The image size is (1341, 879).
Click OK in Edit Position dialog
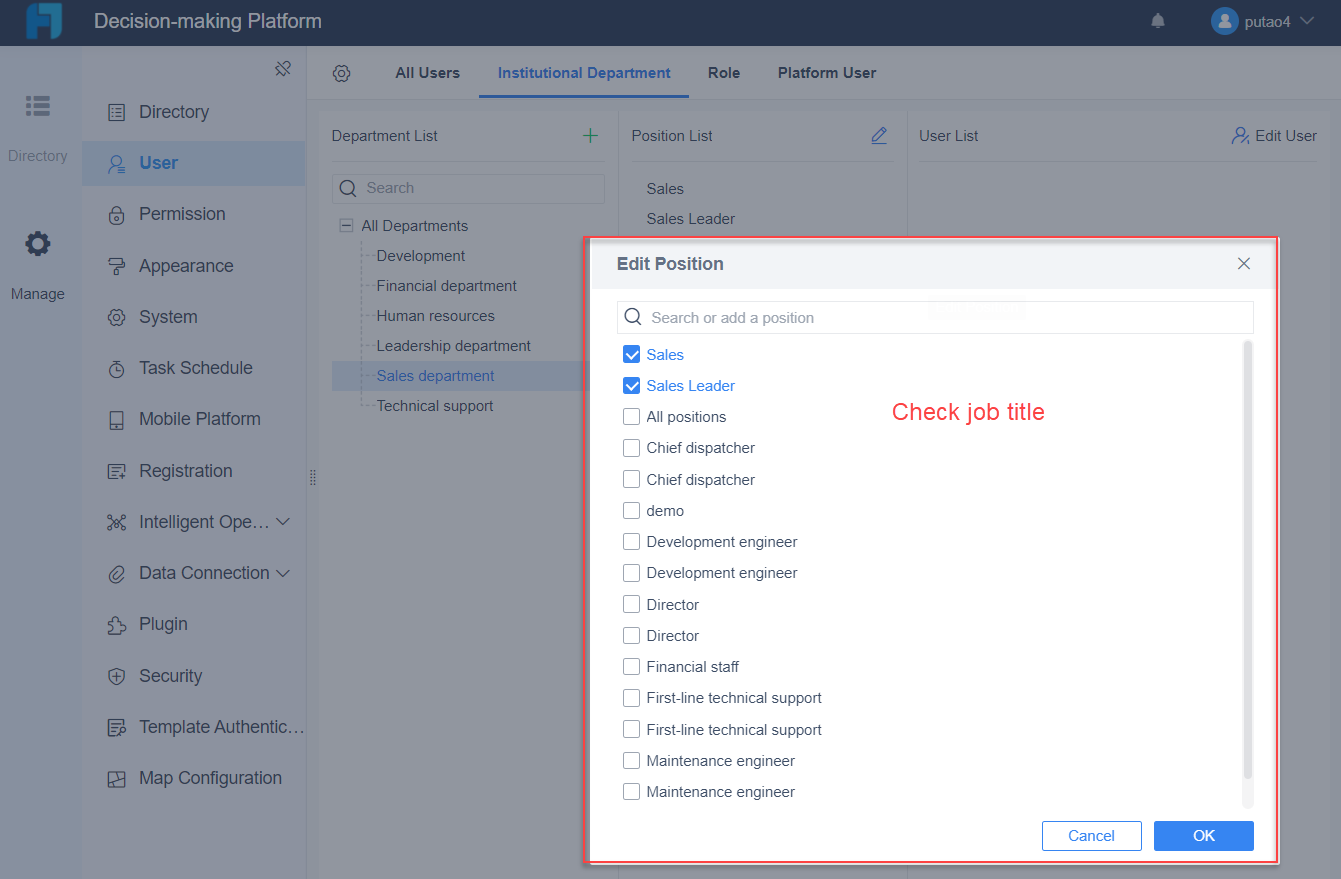pyautogui.click(x=1204, y=836)
